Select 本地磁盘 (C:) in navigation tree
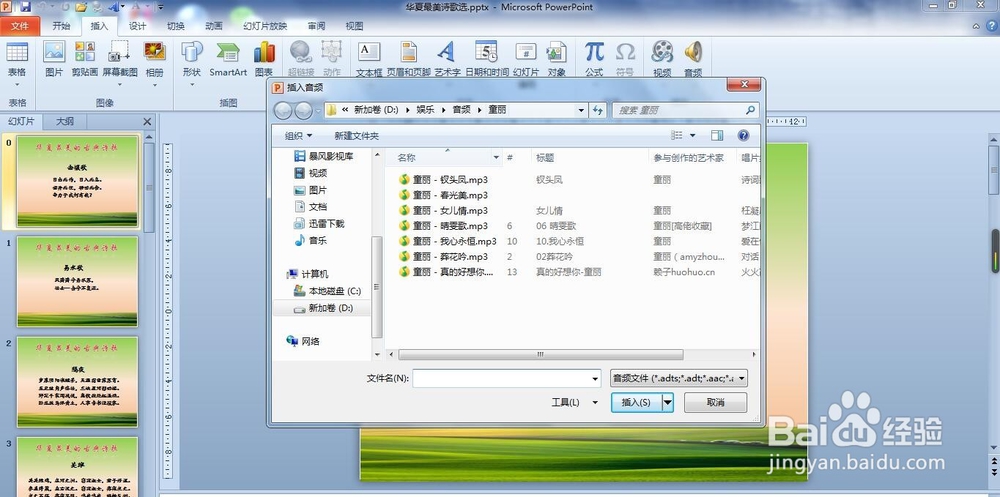 [327, 291]
